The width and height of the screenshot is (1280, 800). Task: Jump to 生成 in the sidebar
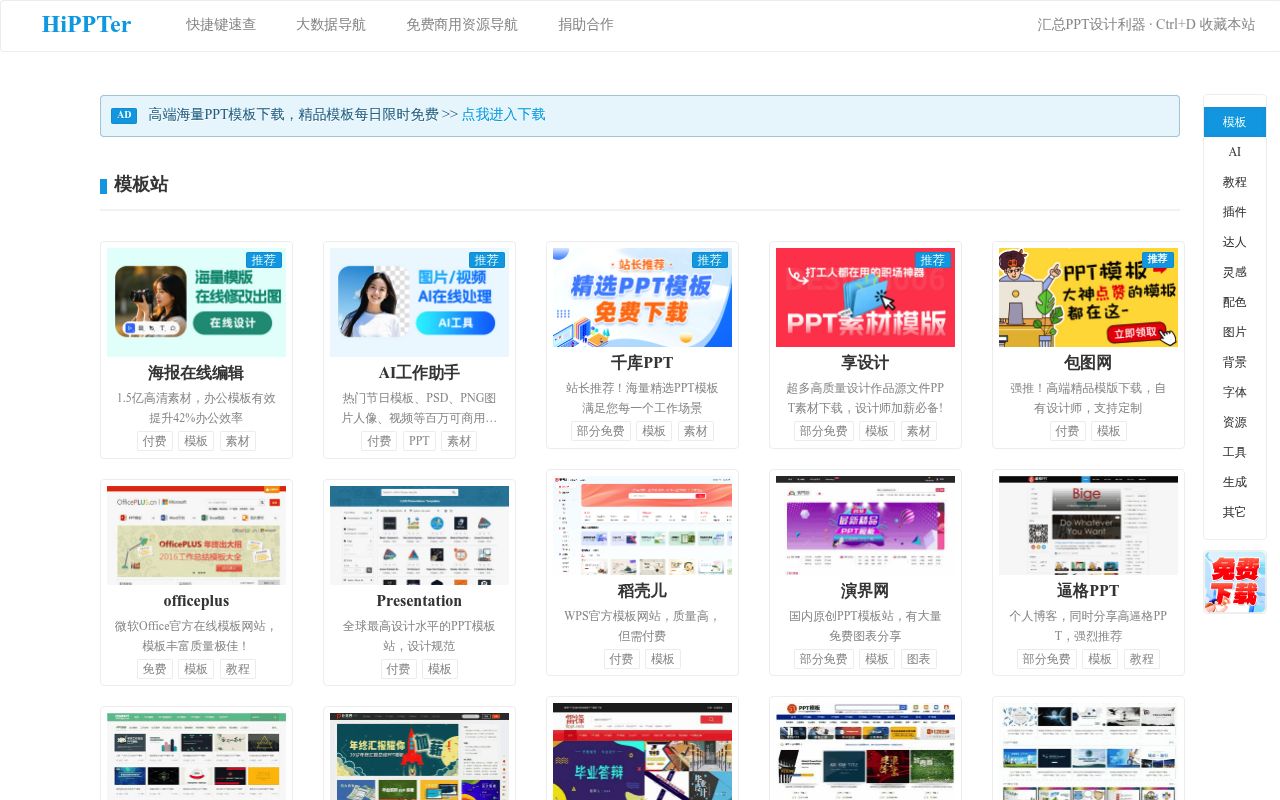pos(1235,482)
